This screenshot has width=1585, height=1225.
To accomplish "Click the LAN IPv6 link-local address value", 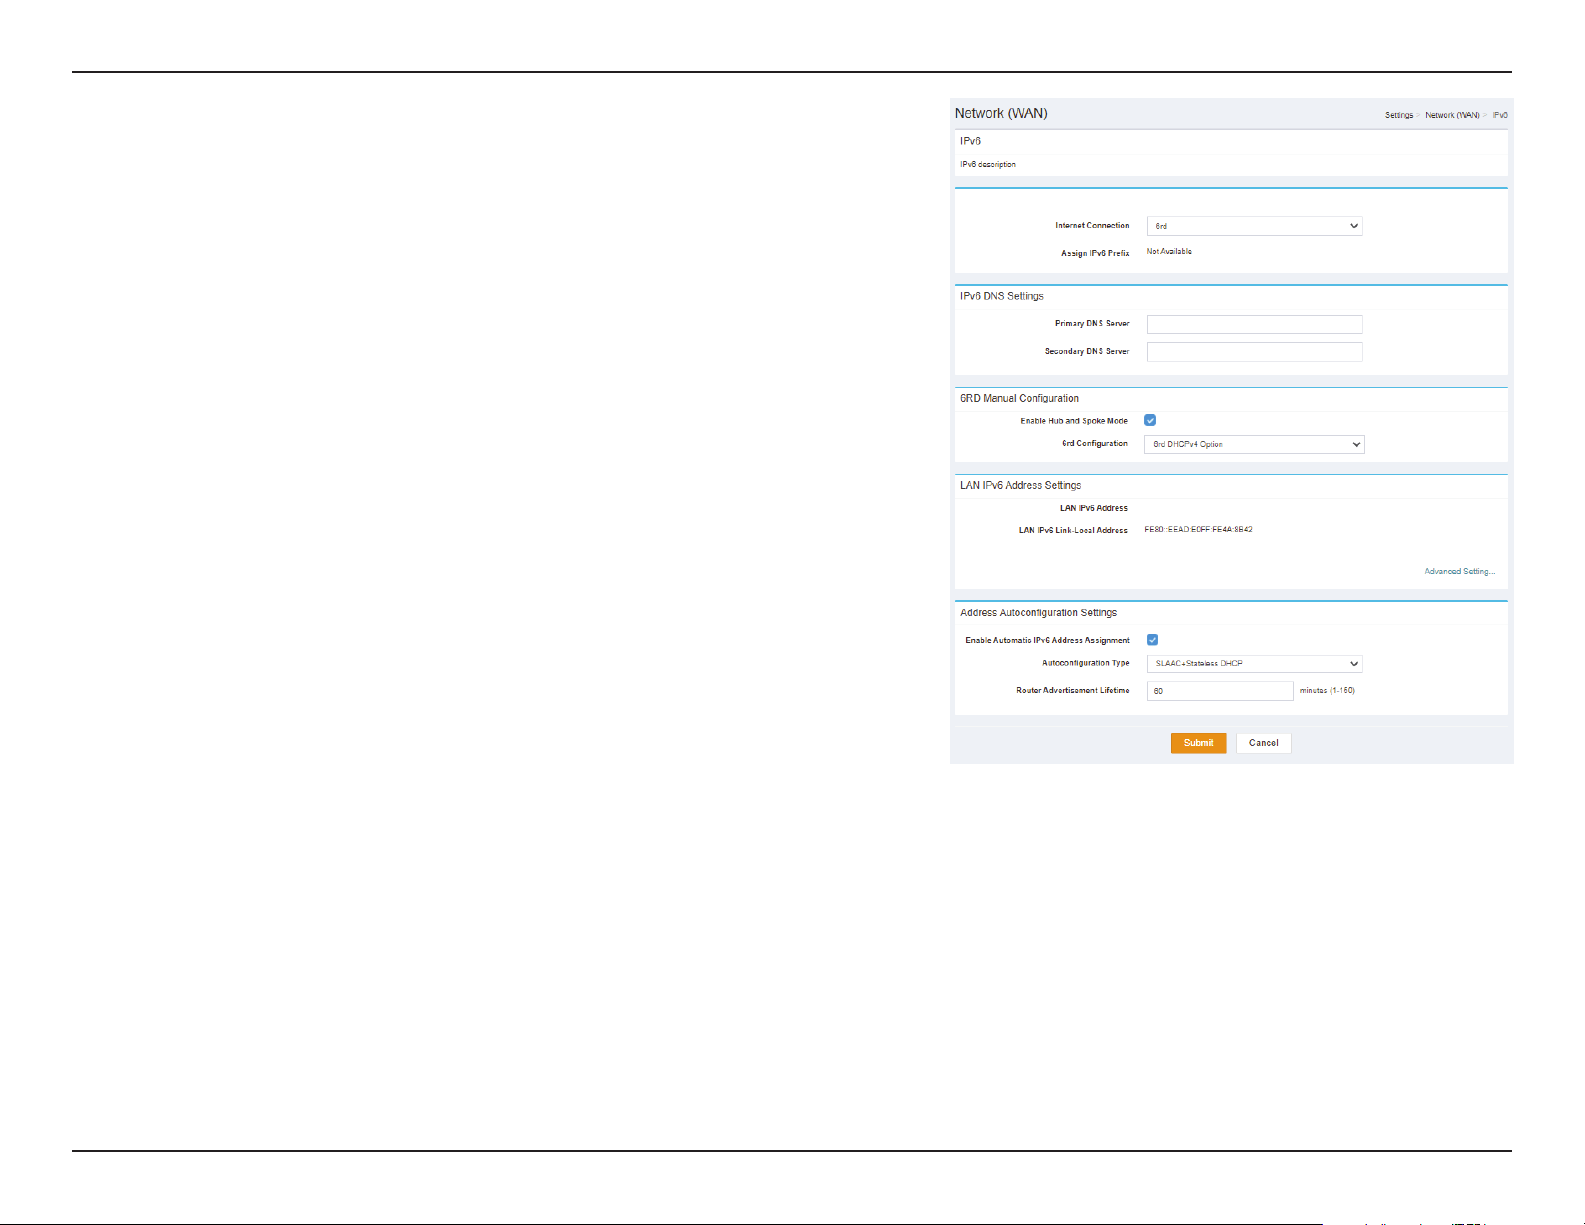I will coord(1198,529).
